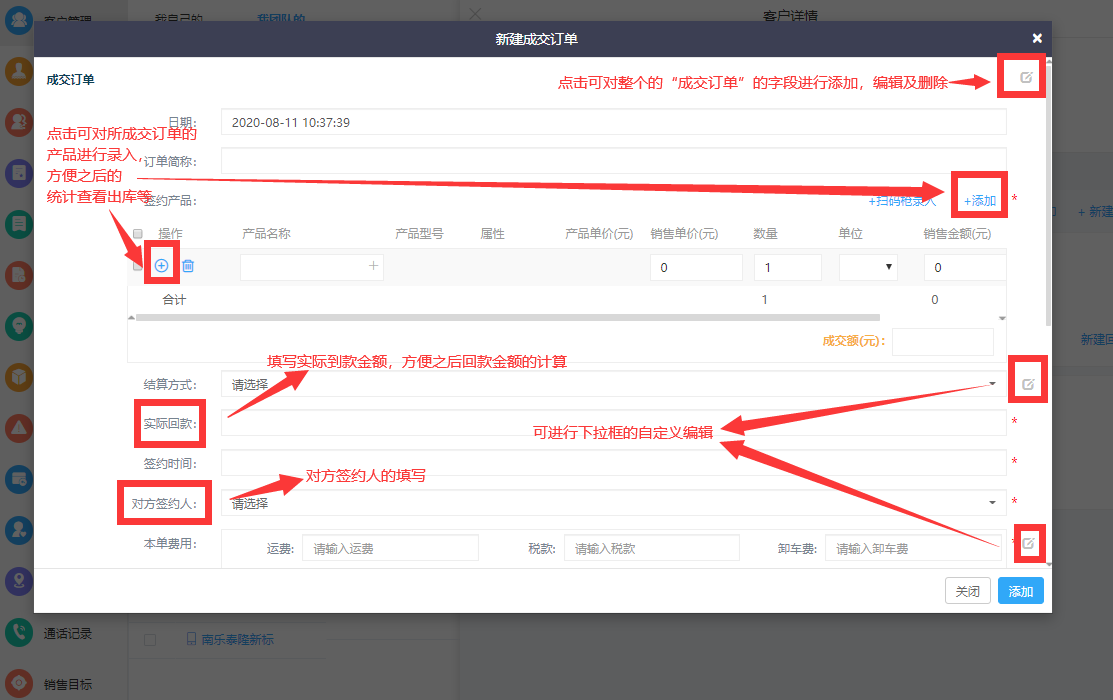Click the 运费 input field

click(x=390, y=548)
